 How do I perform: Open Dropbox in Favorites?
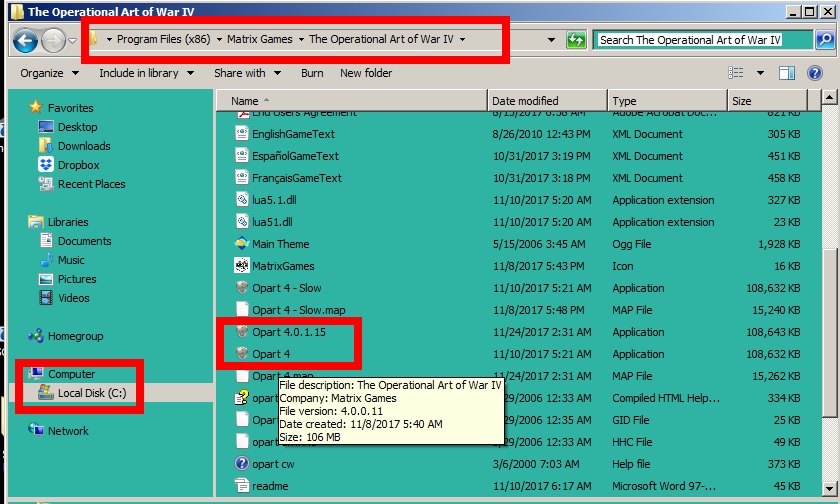pyautogui.click(x=78, y=165)
